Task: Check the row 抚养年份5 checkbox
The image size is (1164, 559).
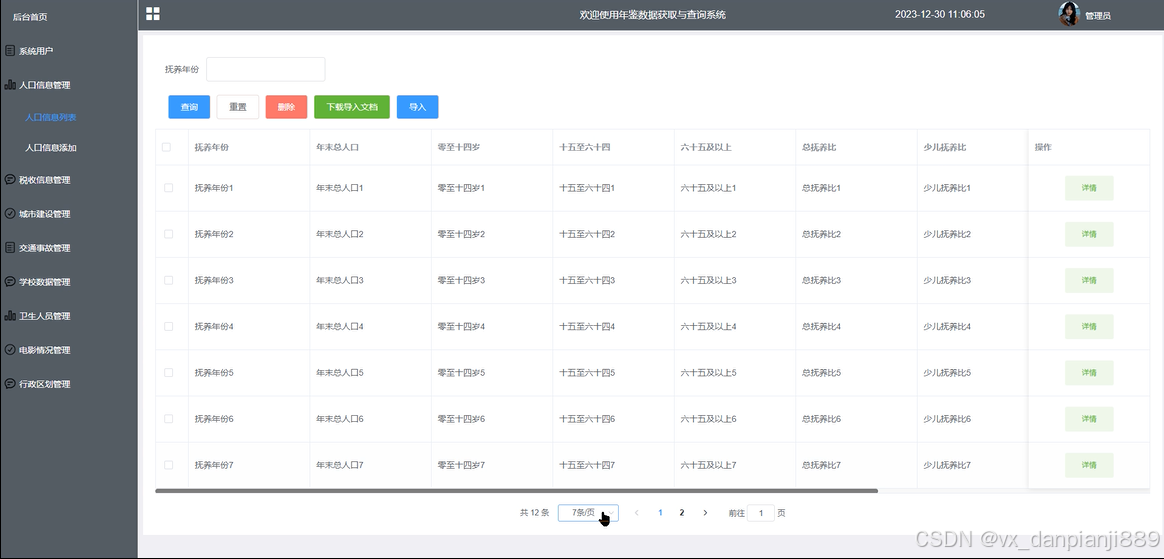Action: pyautogui.click(x=169, y=373)
